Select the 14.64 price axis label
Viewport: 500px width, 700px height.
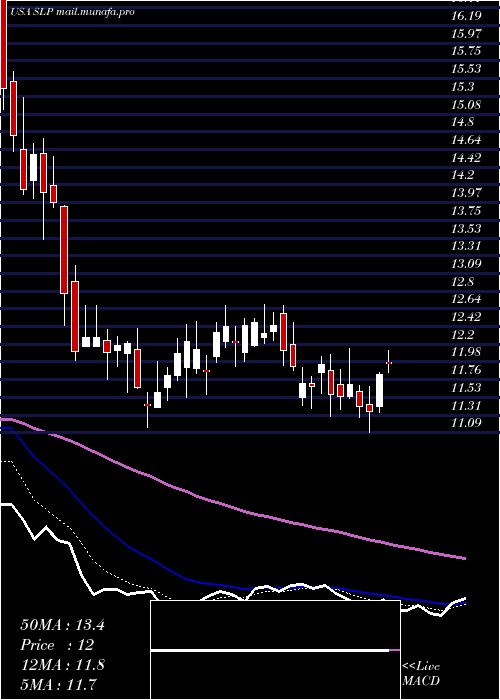[x=466, y=140]
